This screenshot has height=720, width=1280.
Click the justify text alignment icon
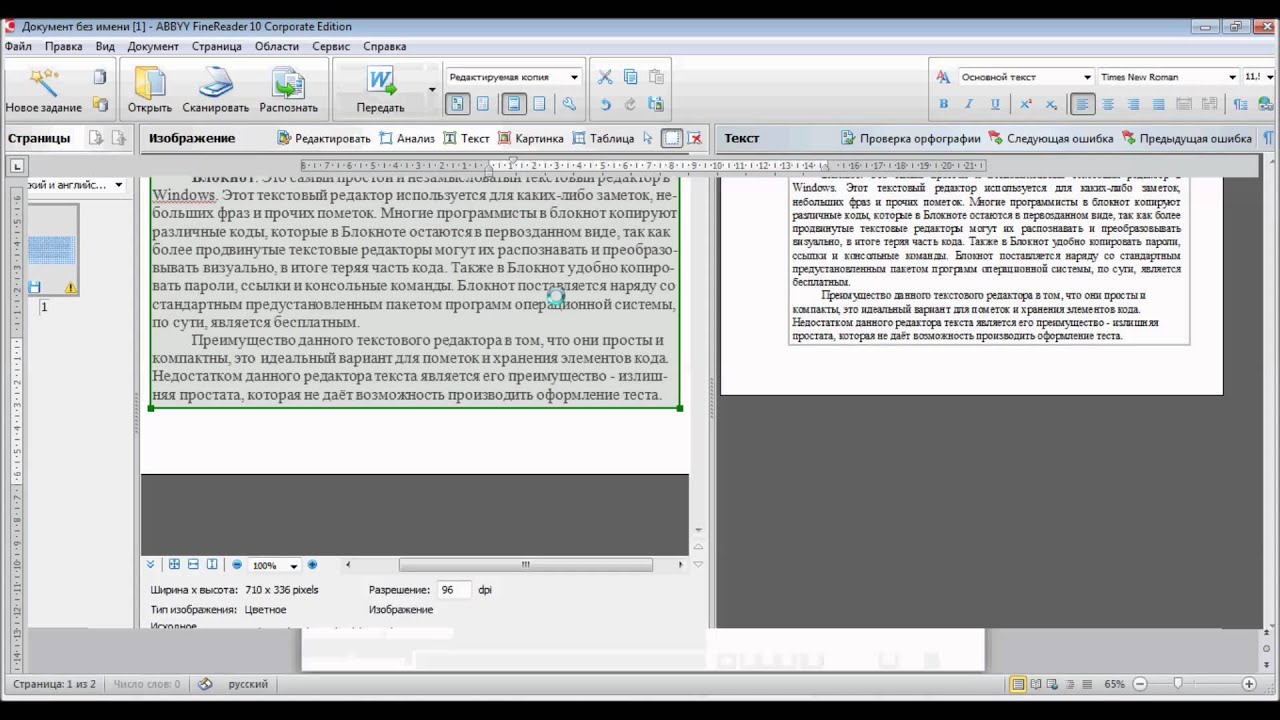1159,104
